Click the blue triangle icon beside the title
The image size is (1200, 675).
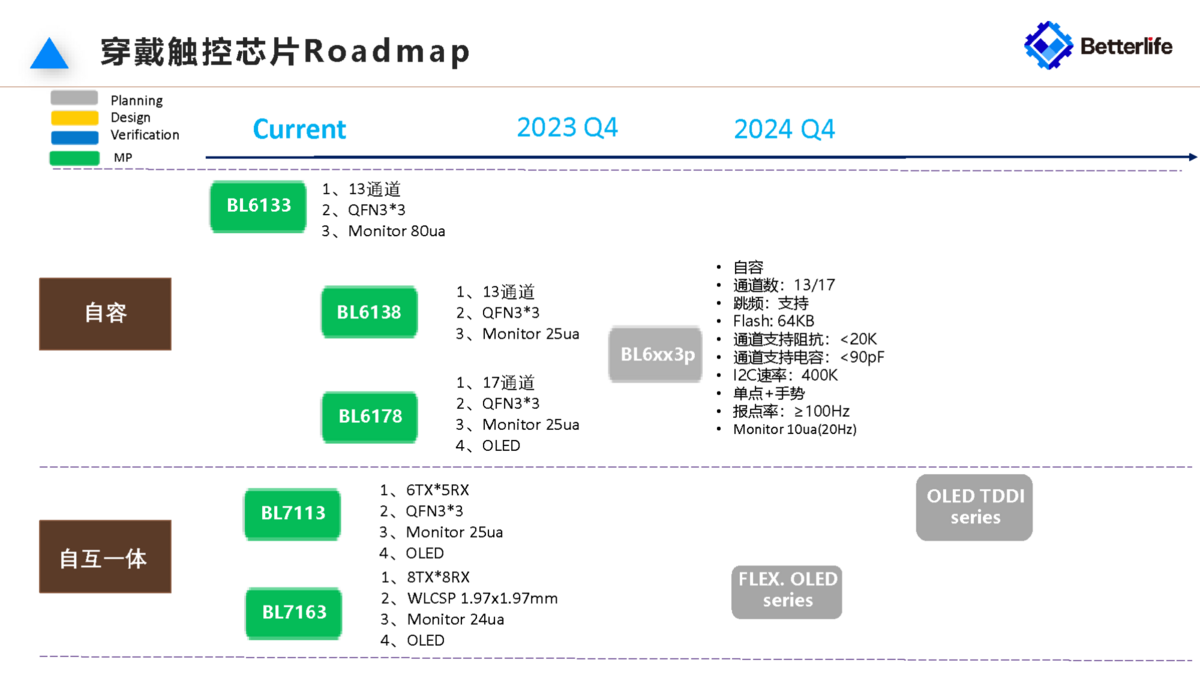[49, 54]
